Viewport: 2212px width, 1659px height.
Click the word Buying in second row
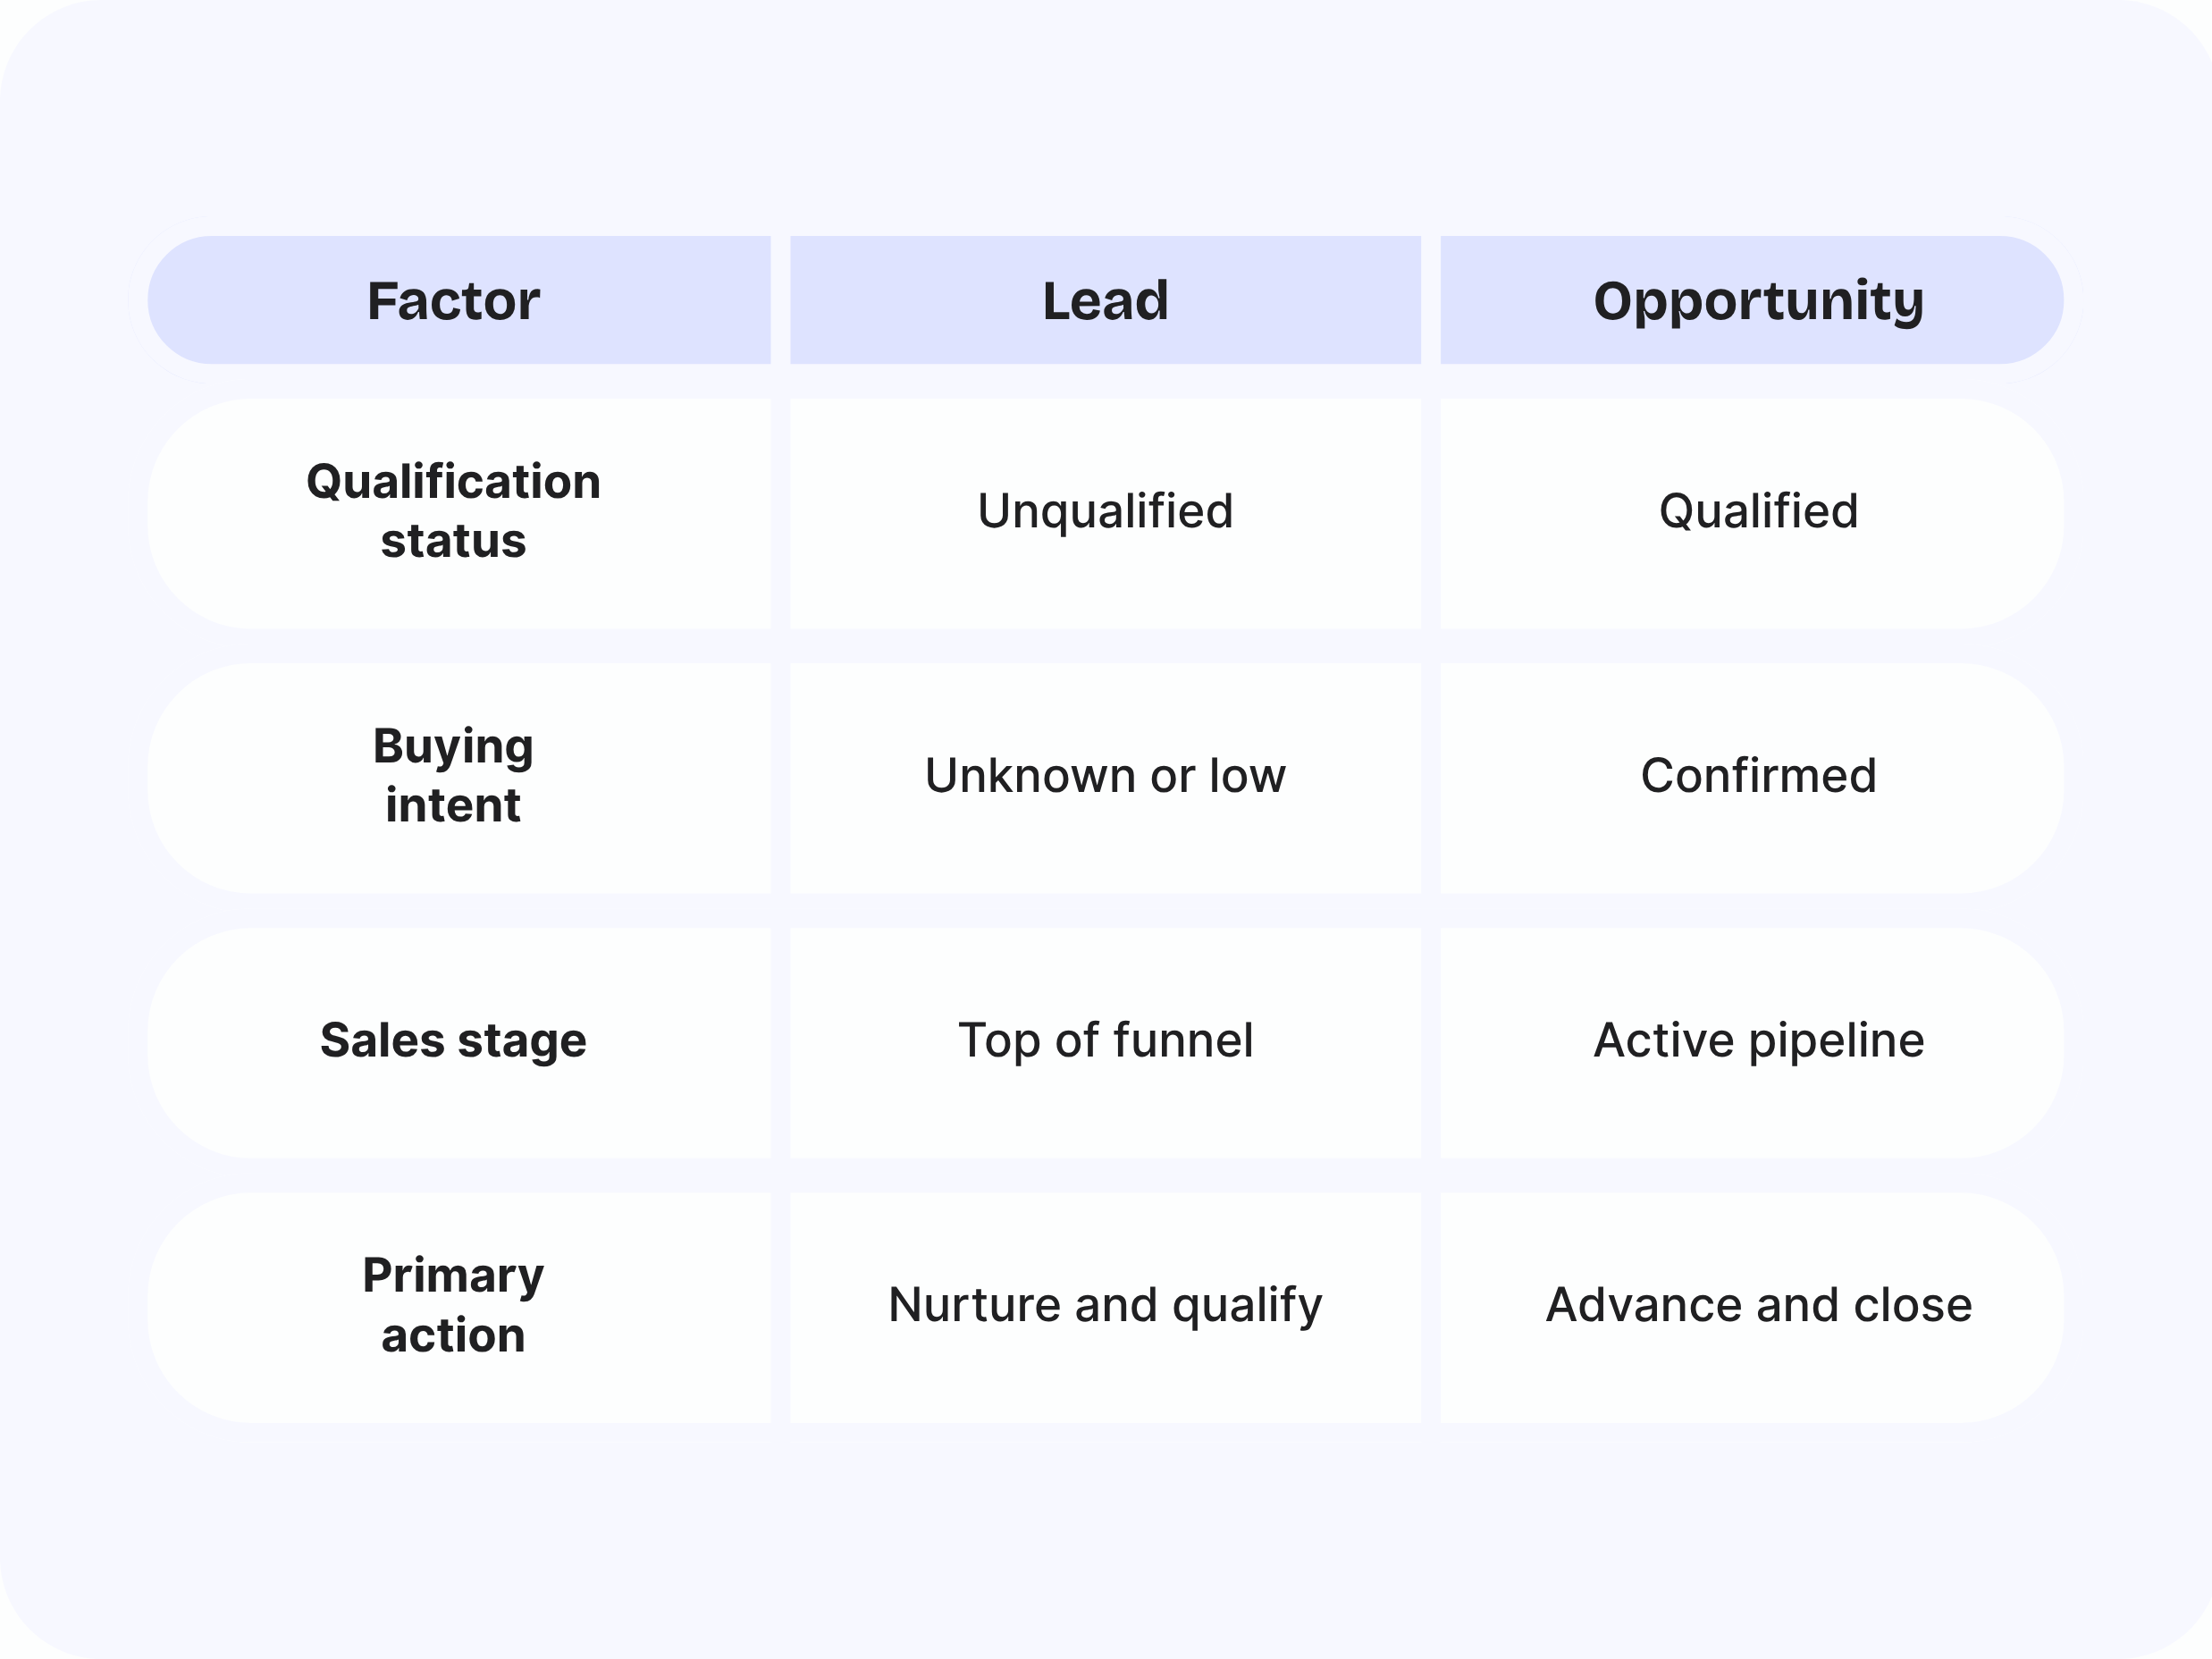pyautogui.click(x=453, y=748)
